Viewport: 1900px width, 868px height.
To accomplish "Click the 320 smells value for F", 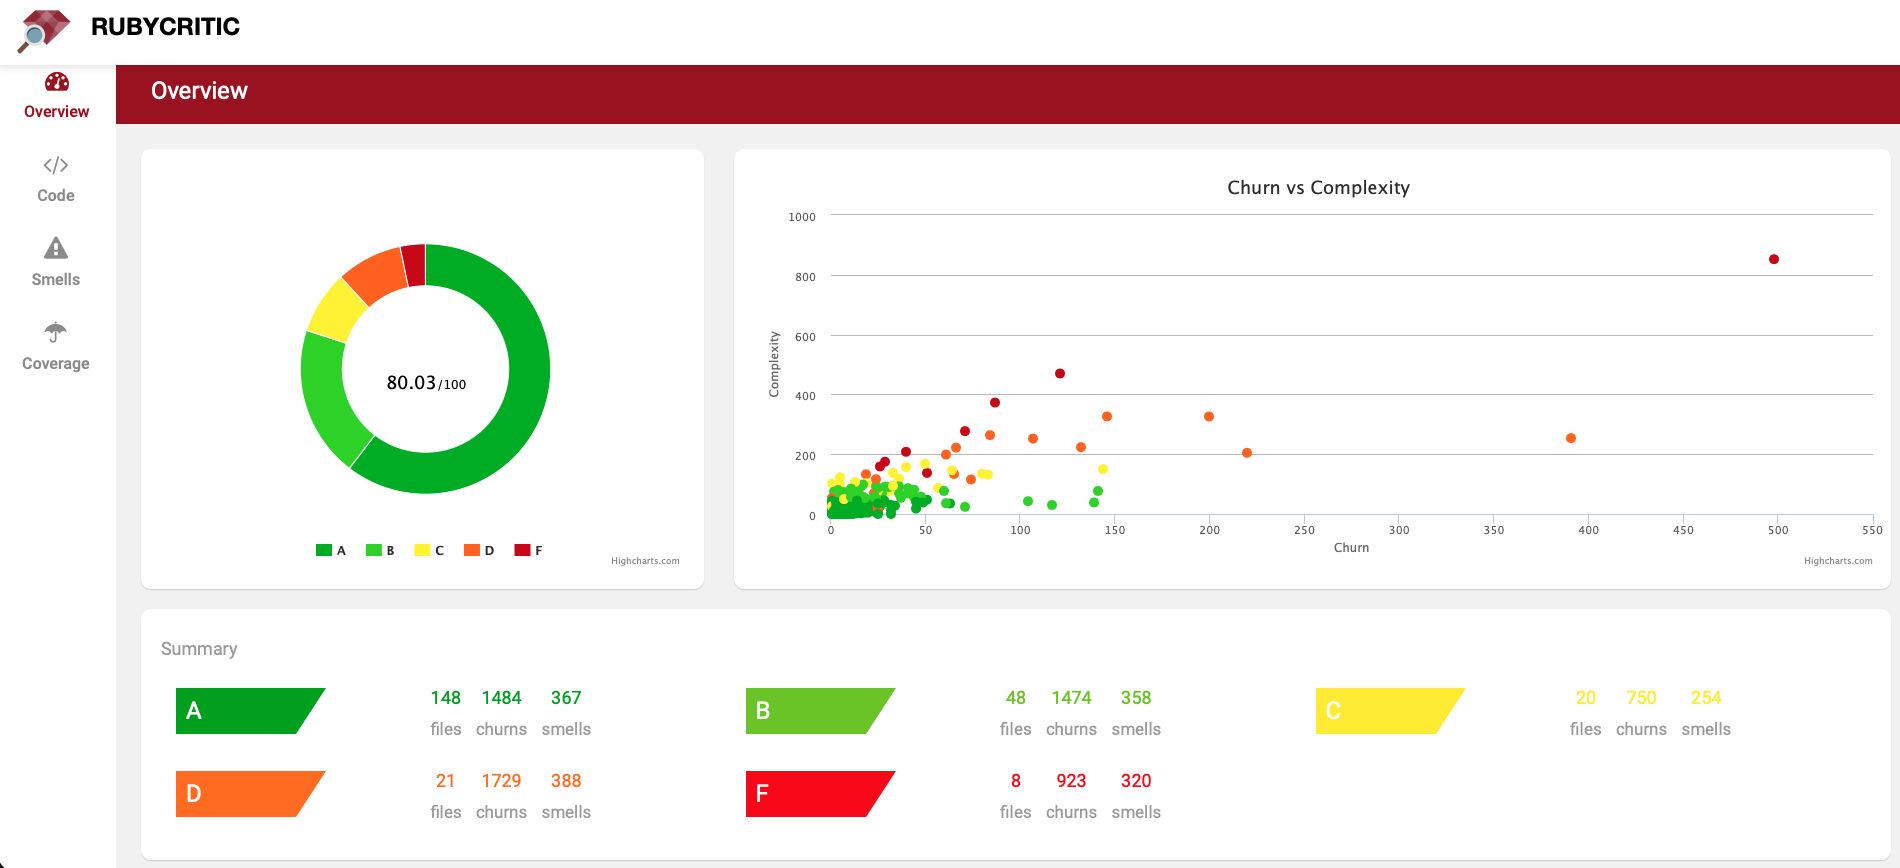I will coord(1136,781).
